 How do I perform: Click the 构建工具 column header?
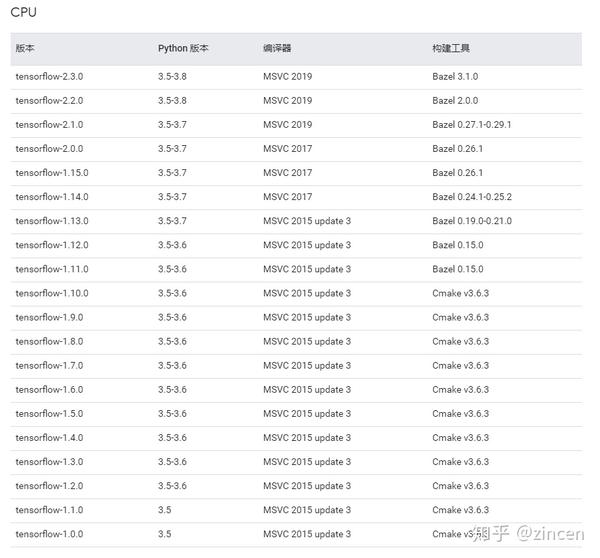tap(451, 48)
